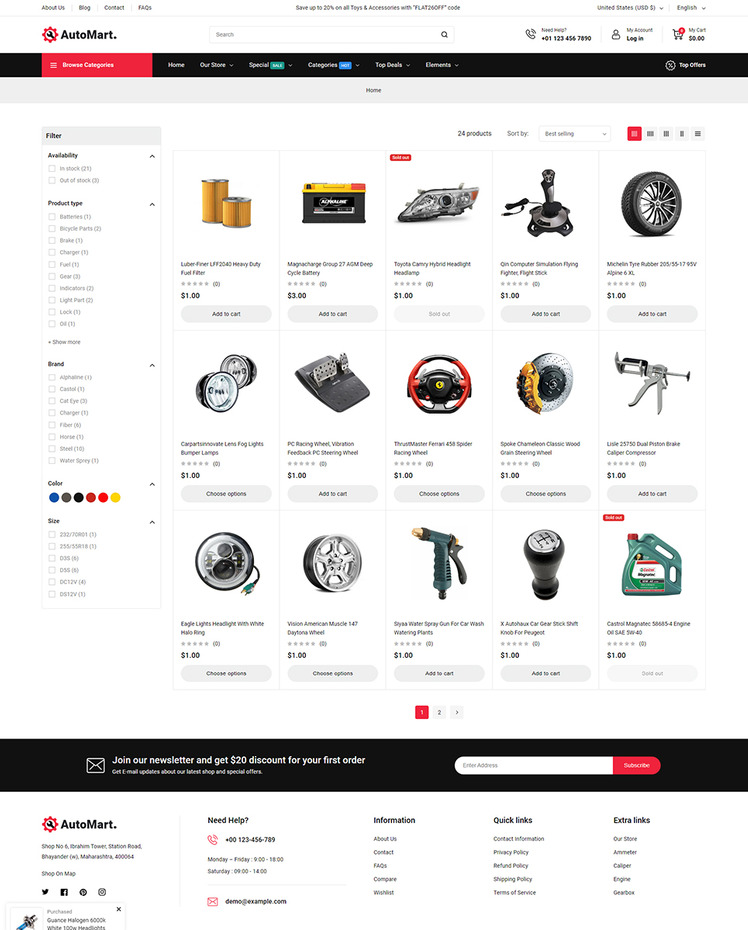Open the shopping cart icon
Viewport: 748px width, 930px height.
coord(678,34)
